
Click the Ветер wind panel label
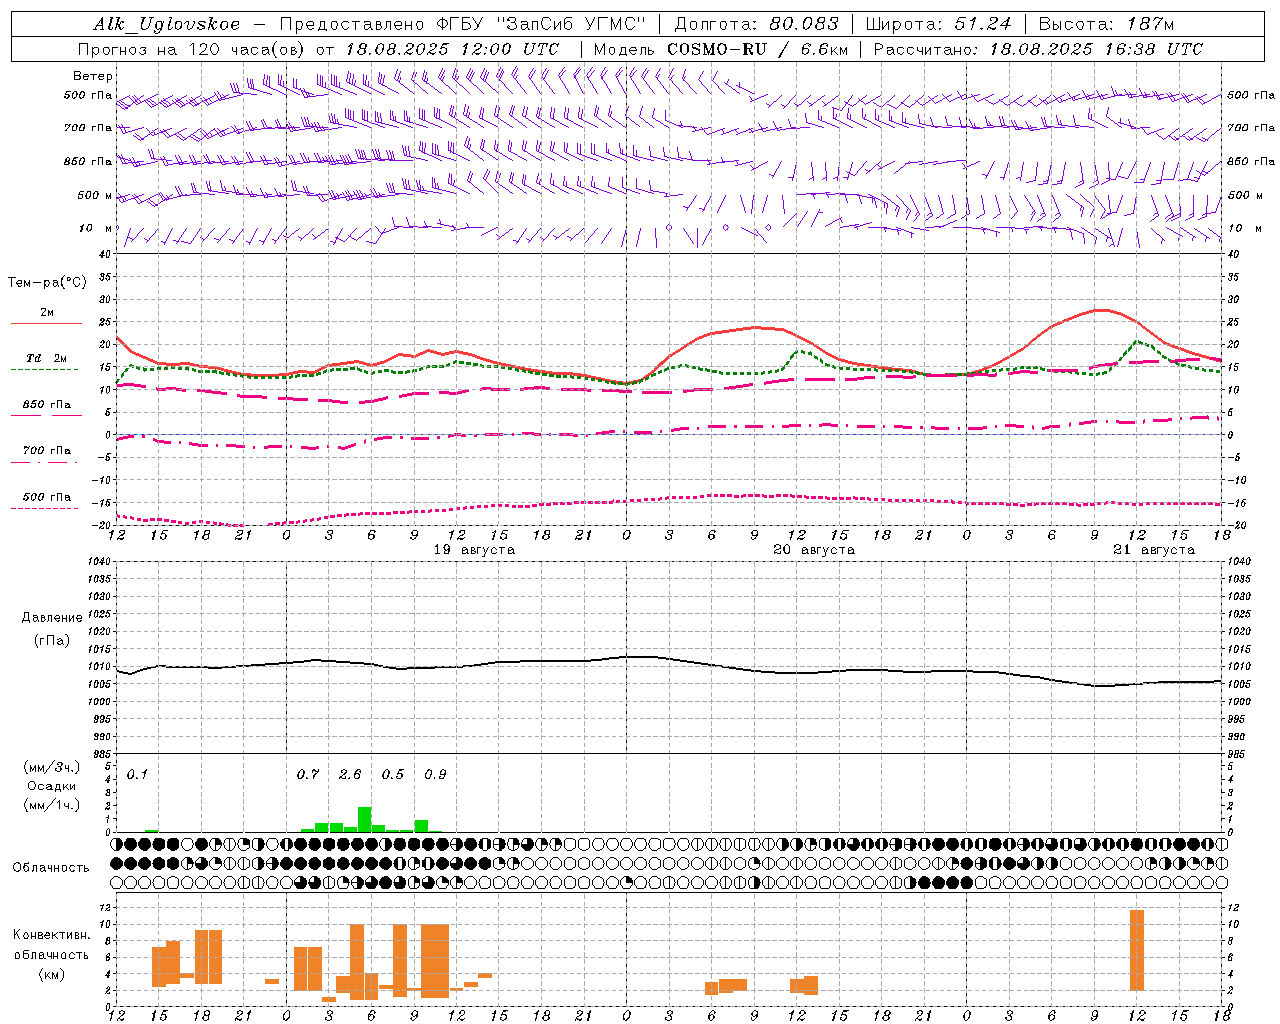[x=93, y=76]
